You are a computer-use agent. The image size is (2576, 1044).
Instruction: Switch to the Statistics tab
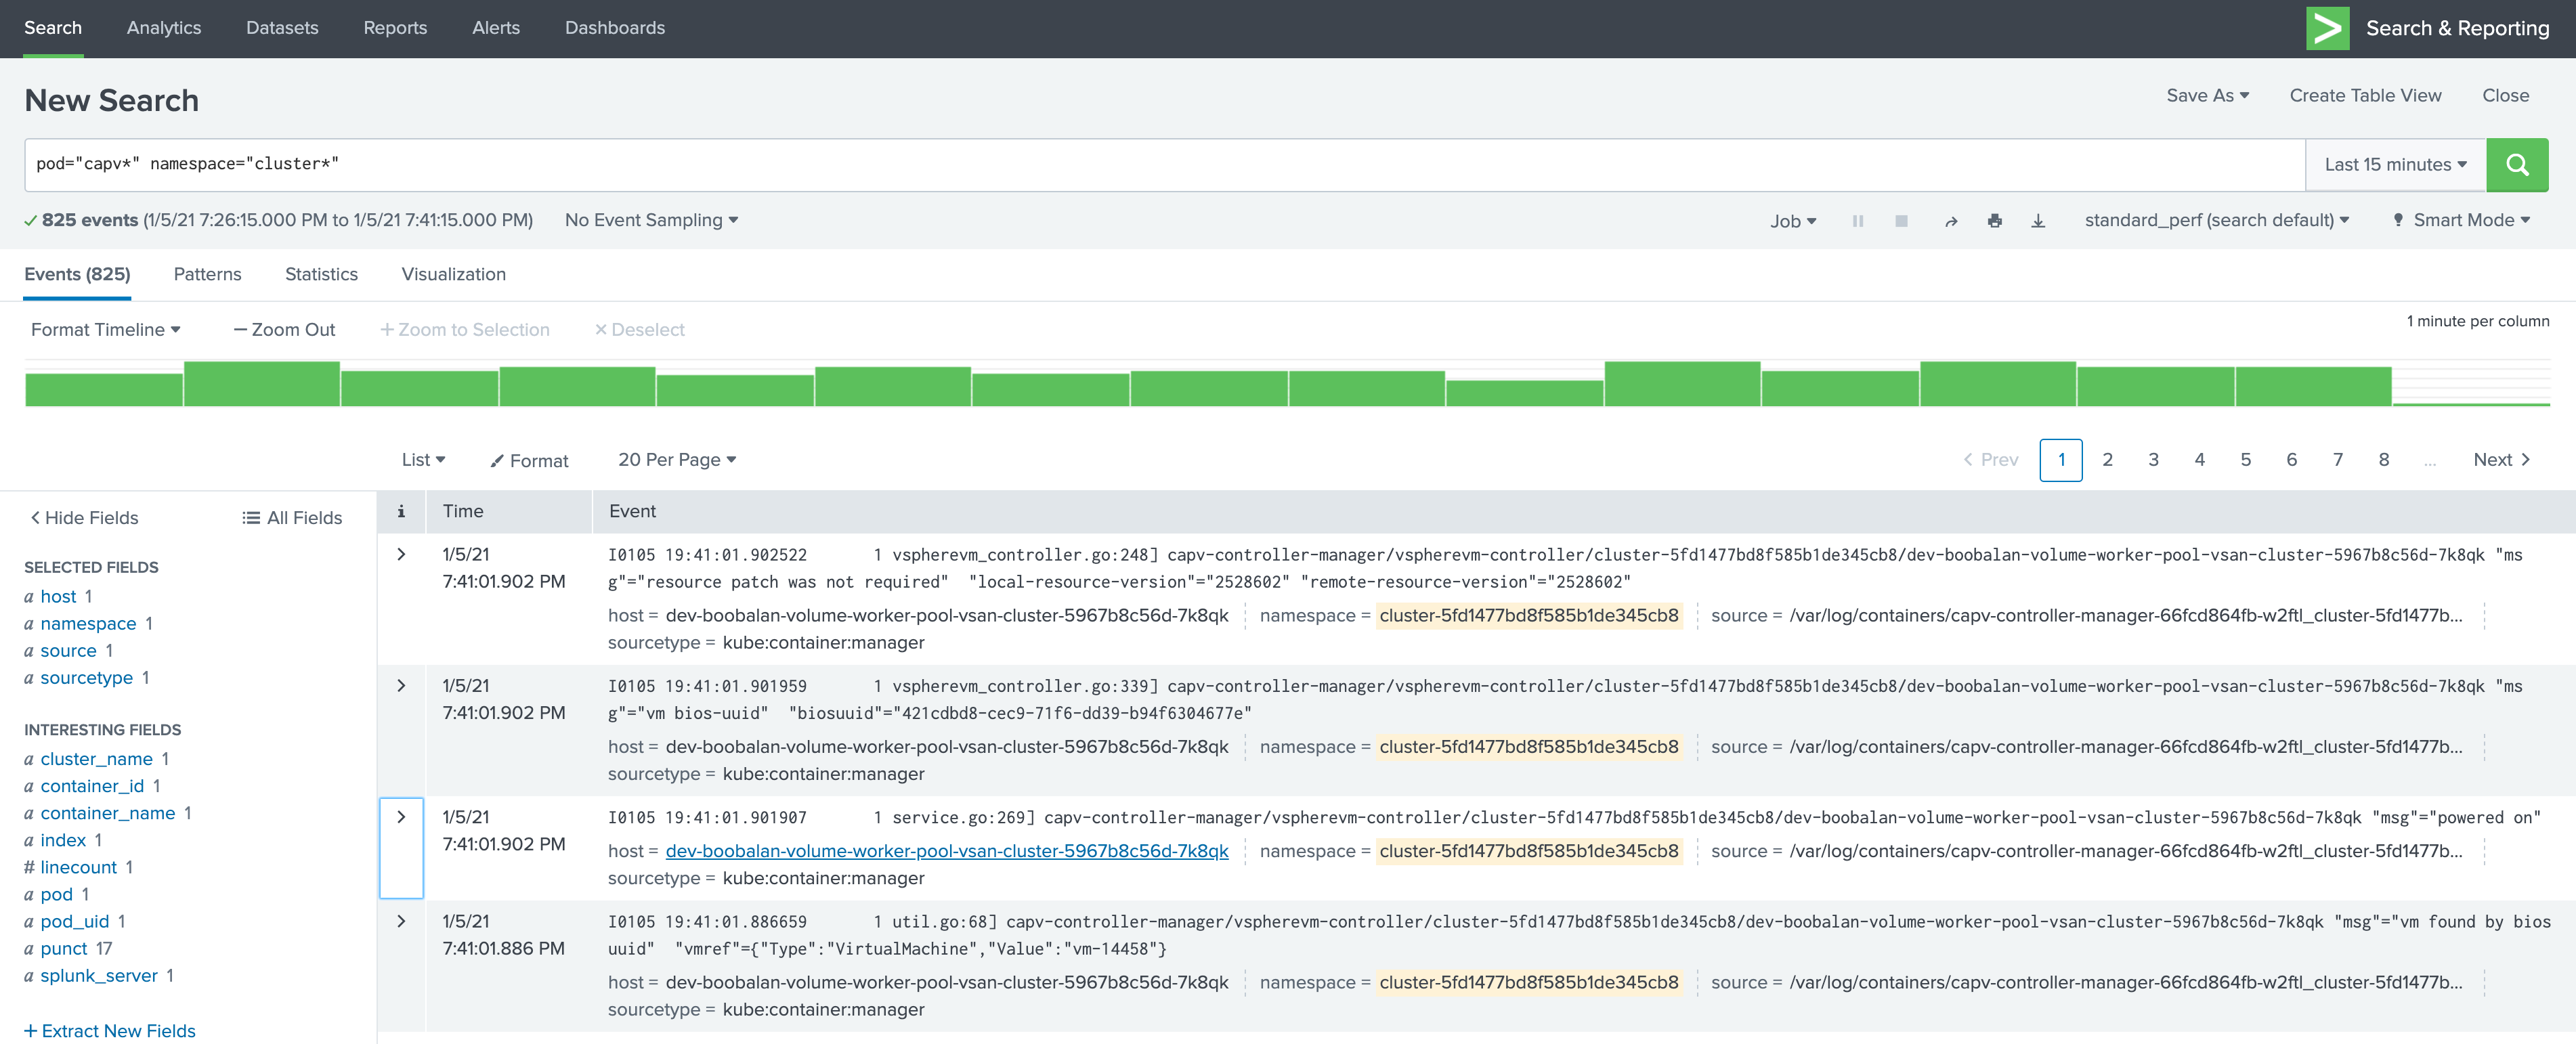[320, 274]
